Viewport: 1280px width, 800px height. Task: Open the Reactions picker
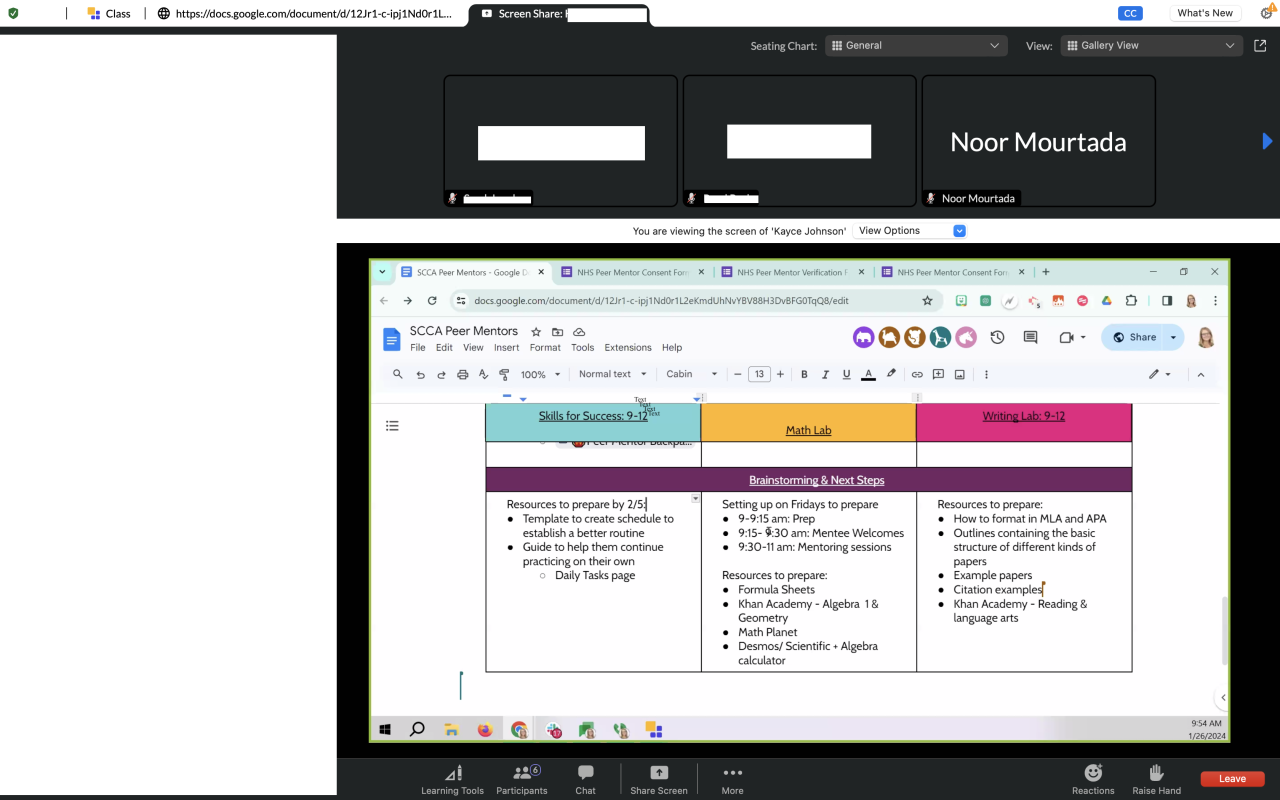(1093, 778)
